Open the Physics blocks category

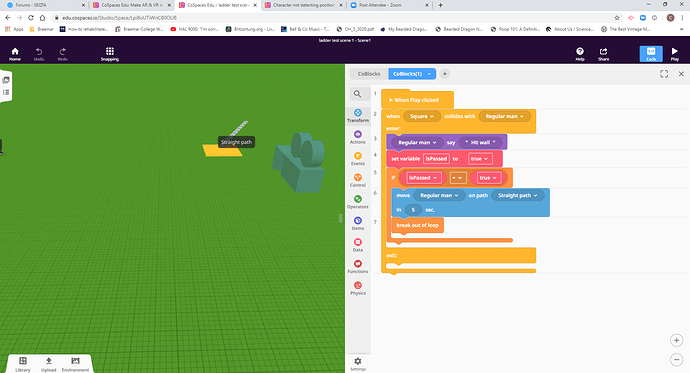tap(358, 288)
